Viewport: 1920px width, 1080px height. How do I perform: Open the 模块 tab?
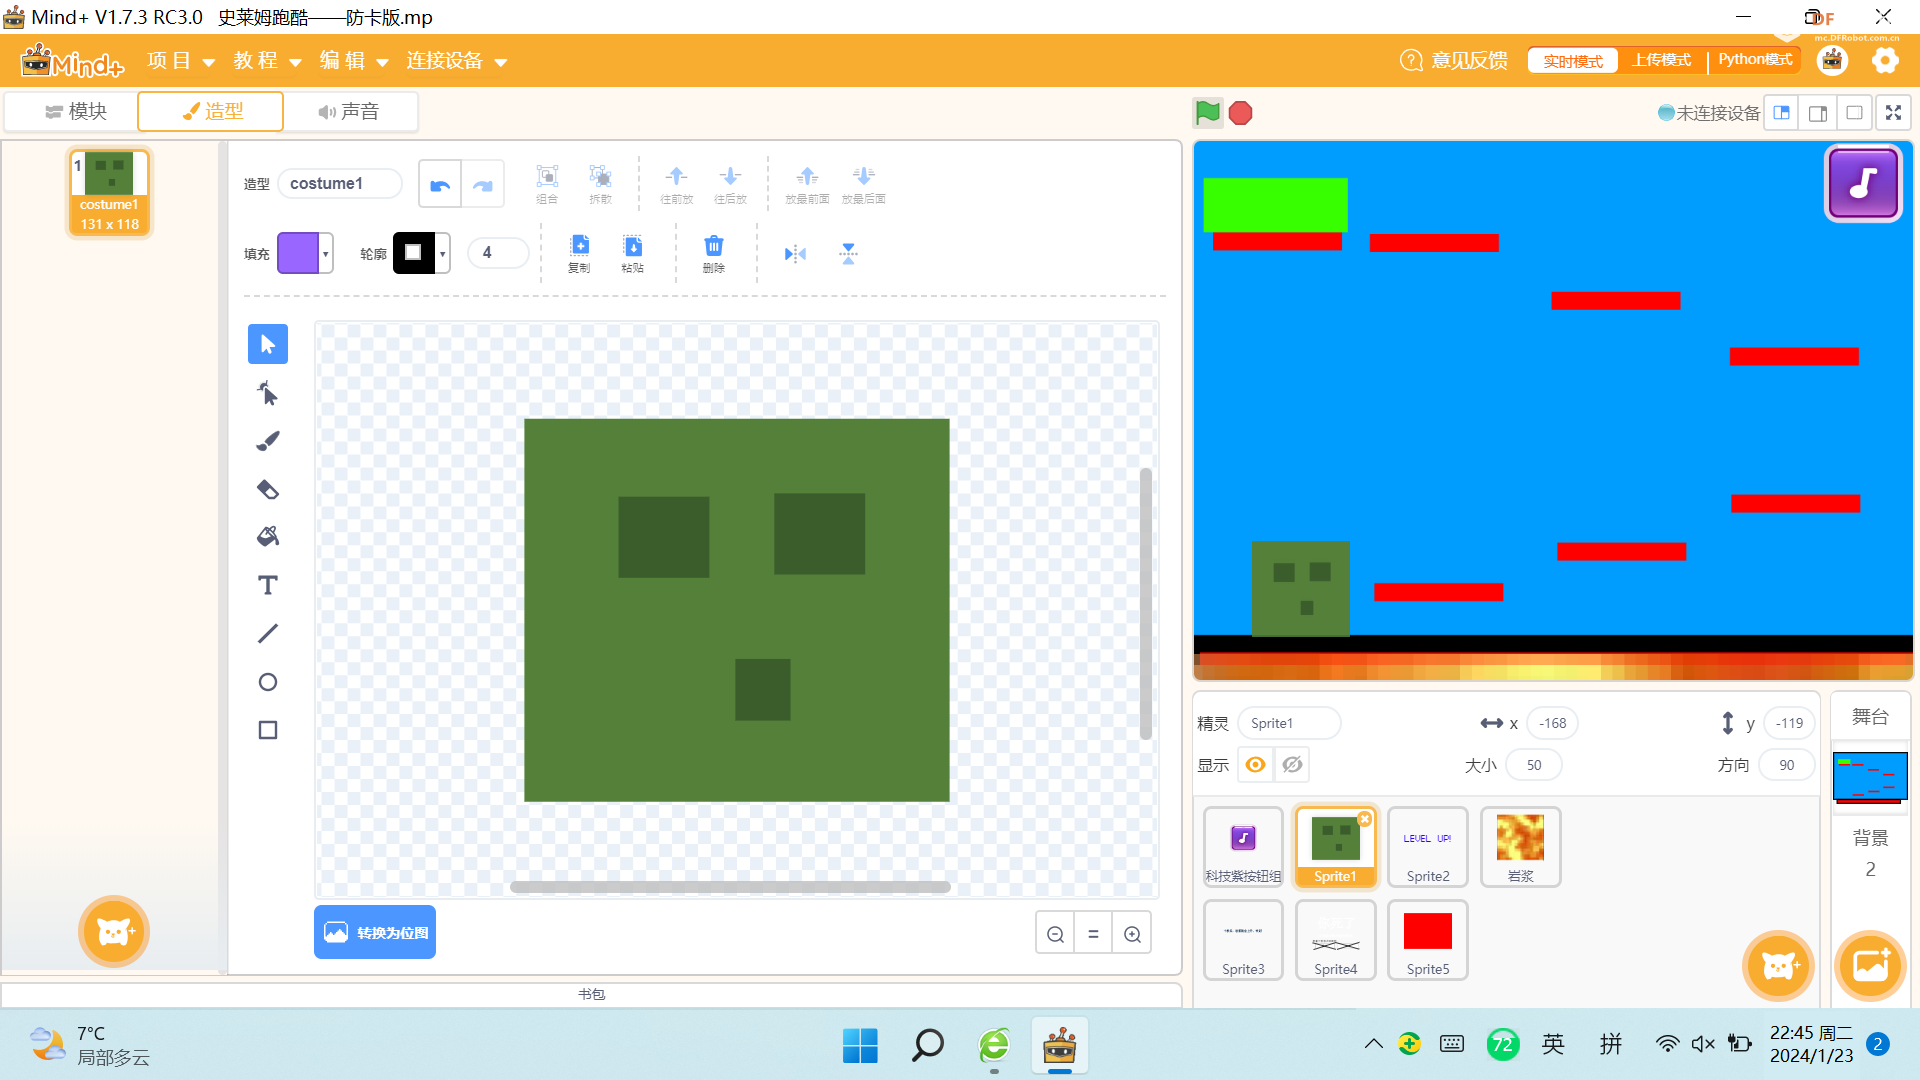(76, 112)
